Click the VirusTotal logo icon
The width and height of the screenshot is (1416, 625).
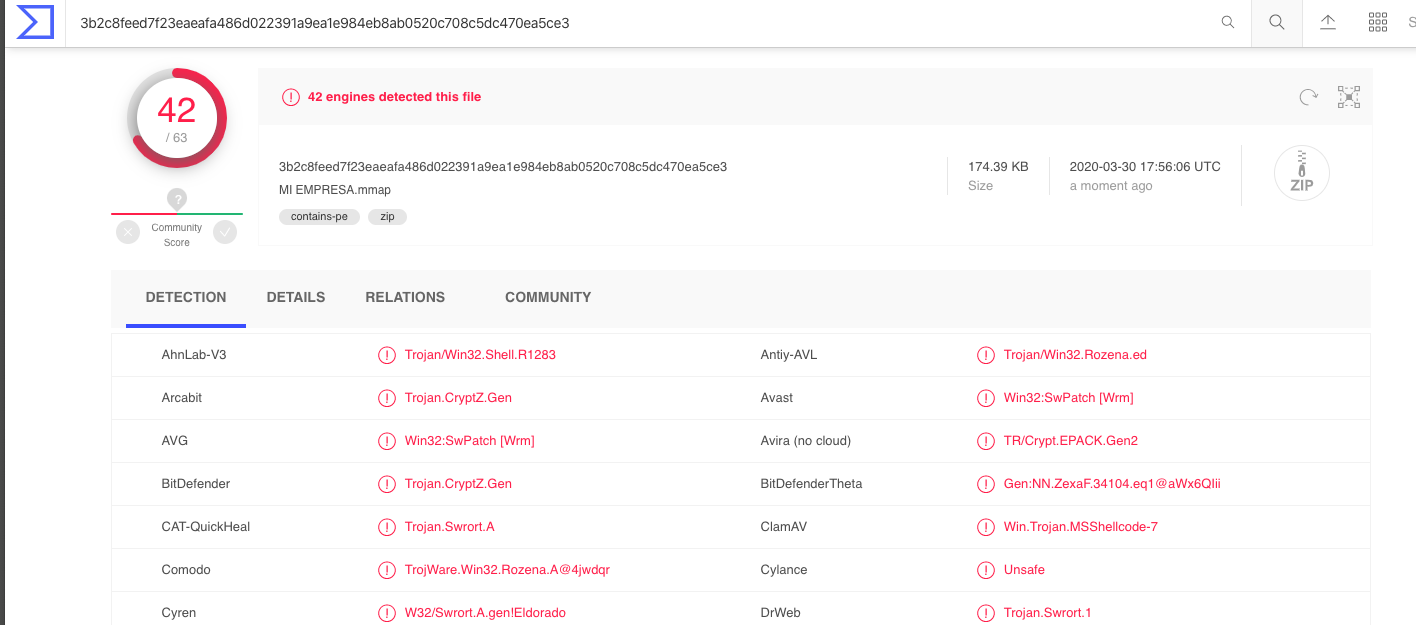pos(35,22)
